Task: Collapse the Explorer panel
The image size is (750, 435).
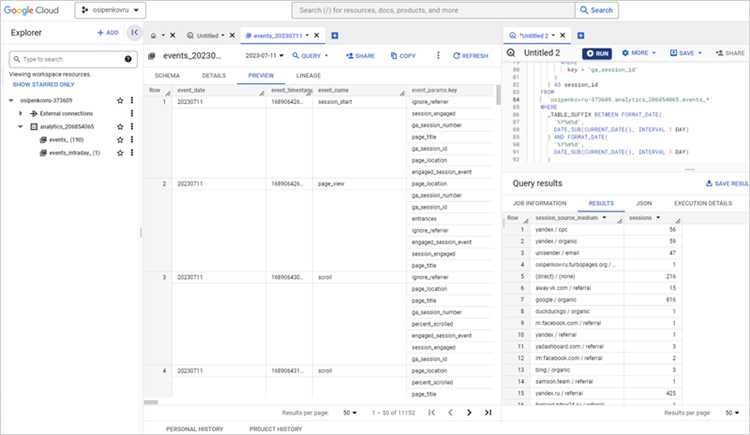Action: (135, 32)
